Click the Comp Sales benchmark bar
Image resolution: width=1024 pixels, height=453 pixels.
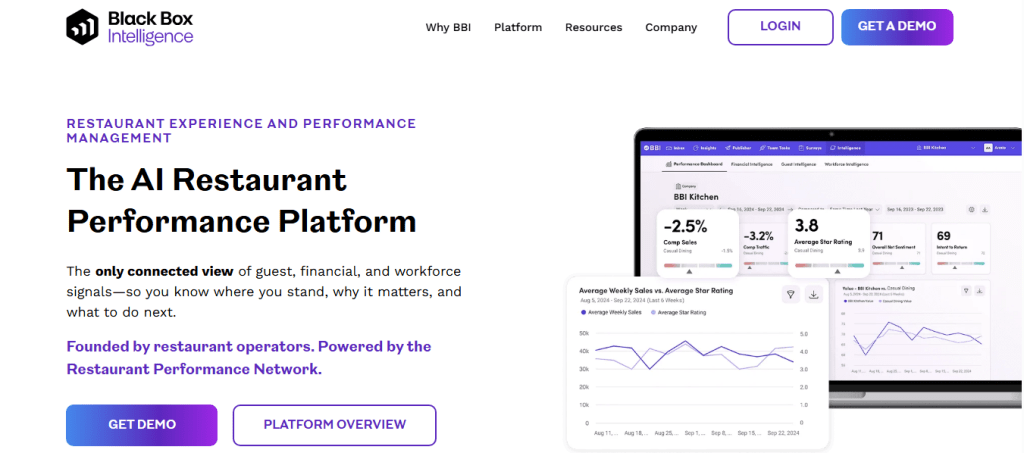pos(698,266)
